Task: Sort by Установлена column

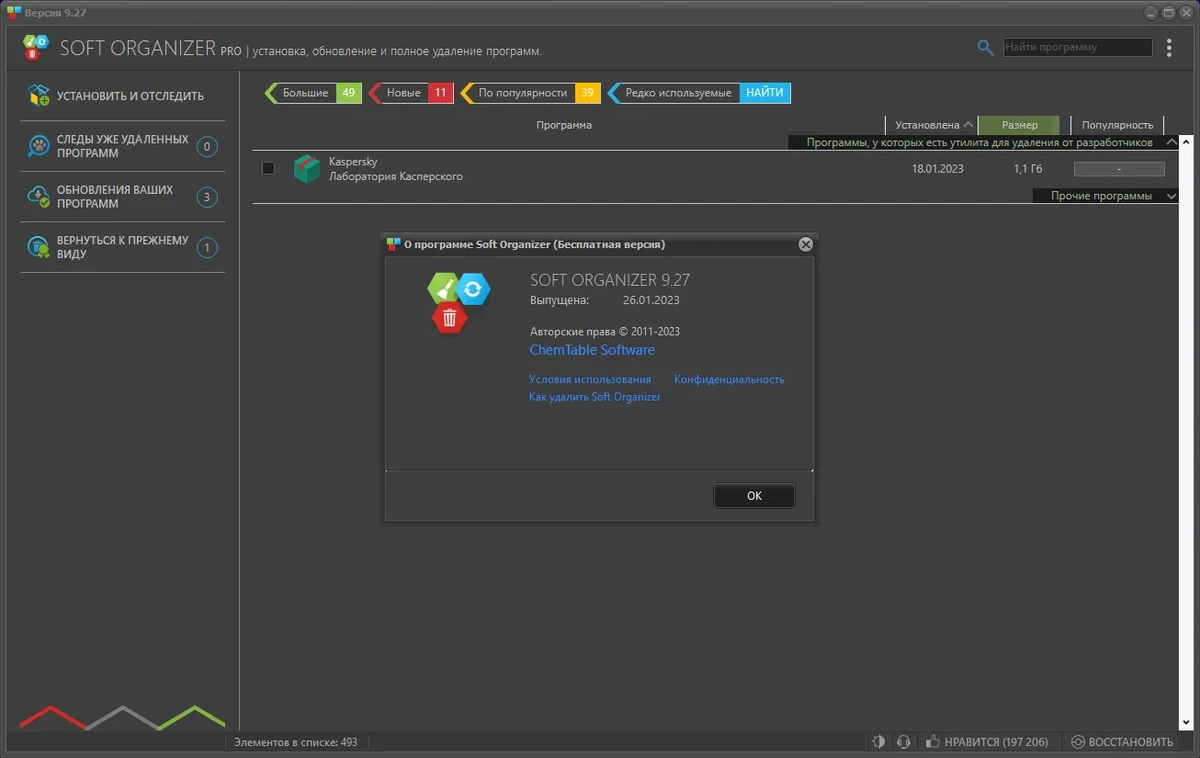Action: pos(930,125)
